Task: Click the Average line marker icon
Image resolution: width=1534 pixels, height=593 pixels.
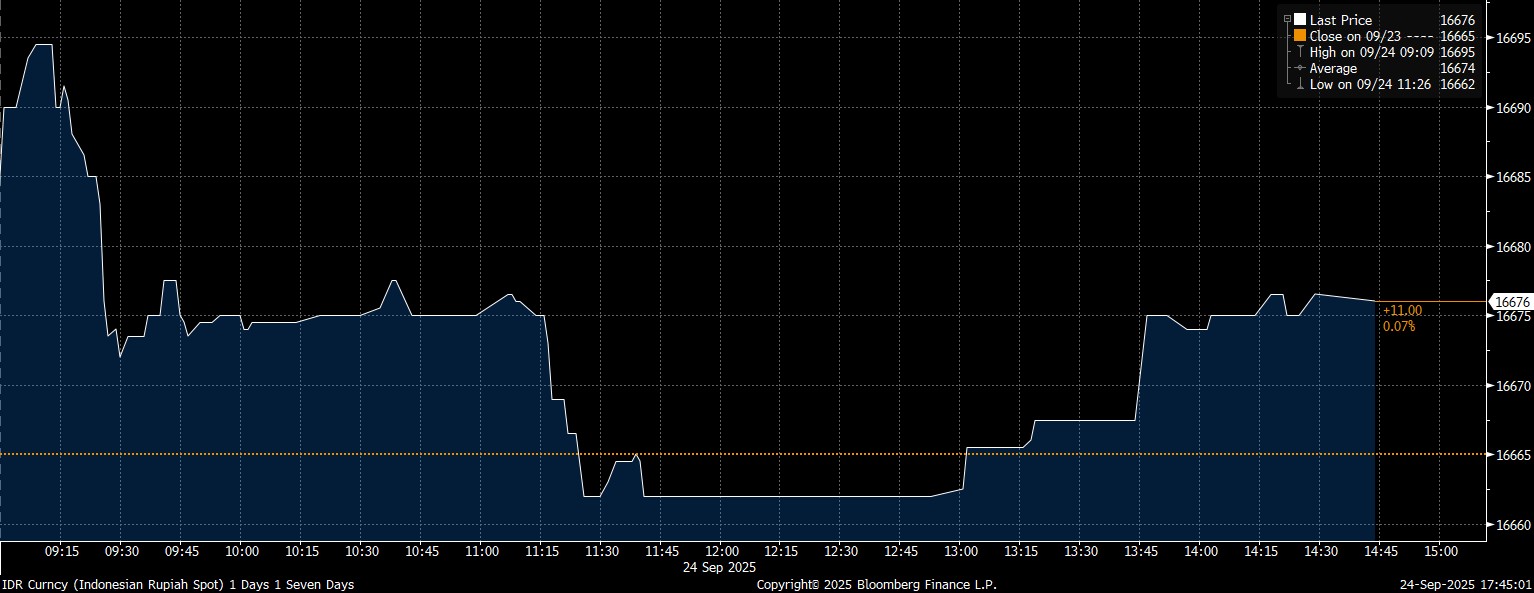Action: (1300, 68)
